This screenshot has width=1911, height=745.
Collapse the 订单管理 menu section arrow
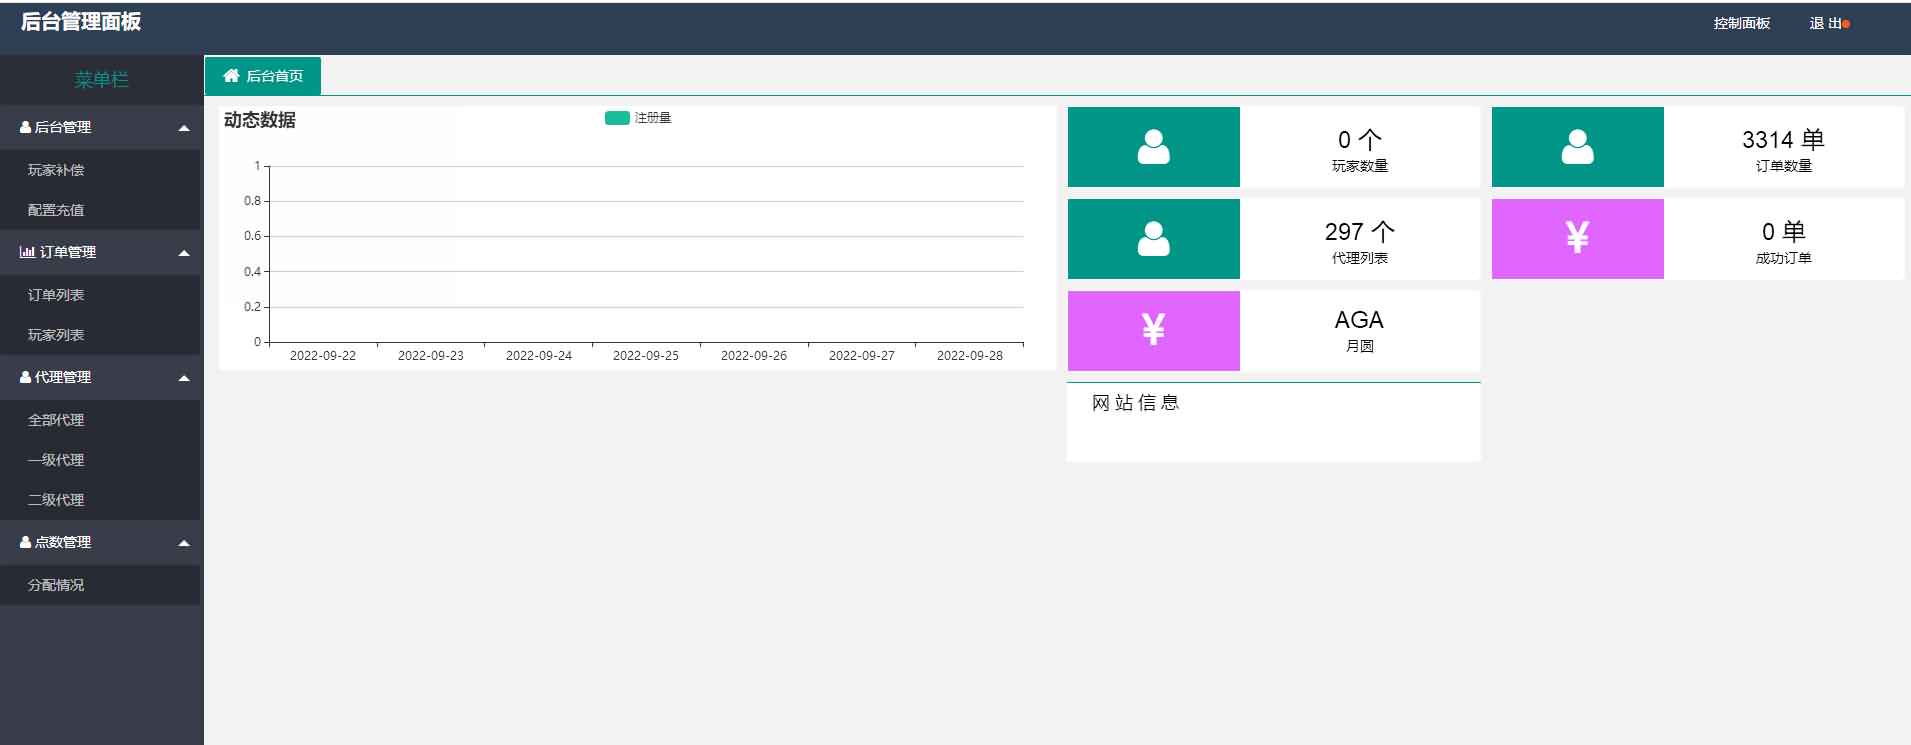pyautogui.click(x=184, y=253)
